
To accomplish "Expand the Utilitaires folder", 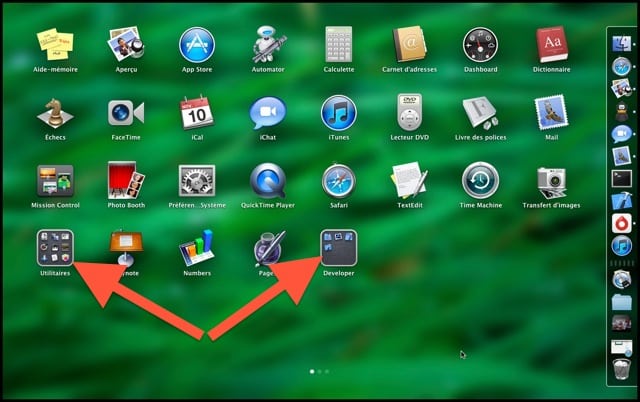I will click(55, 248).
